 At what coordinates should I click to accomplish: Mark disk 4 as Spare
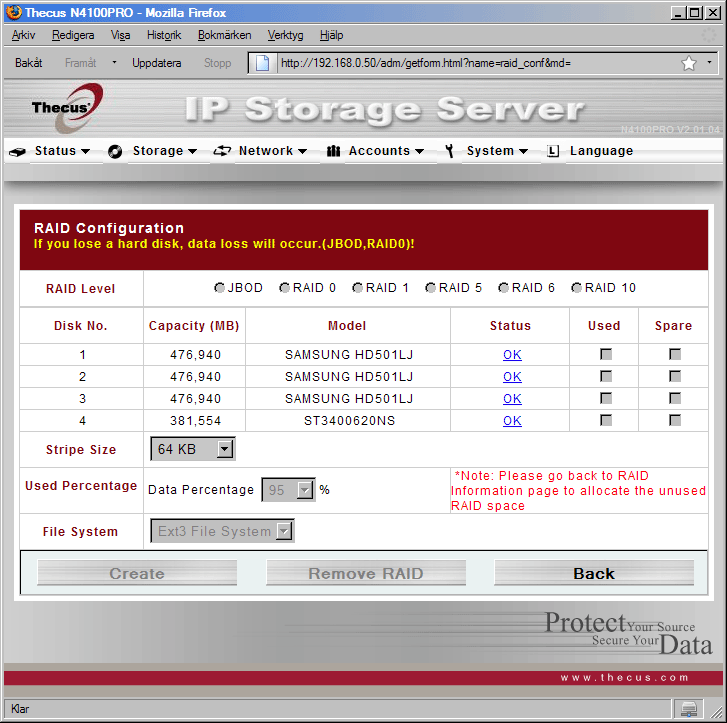click(x=674, y=421)
